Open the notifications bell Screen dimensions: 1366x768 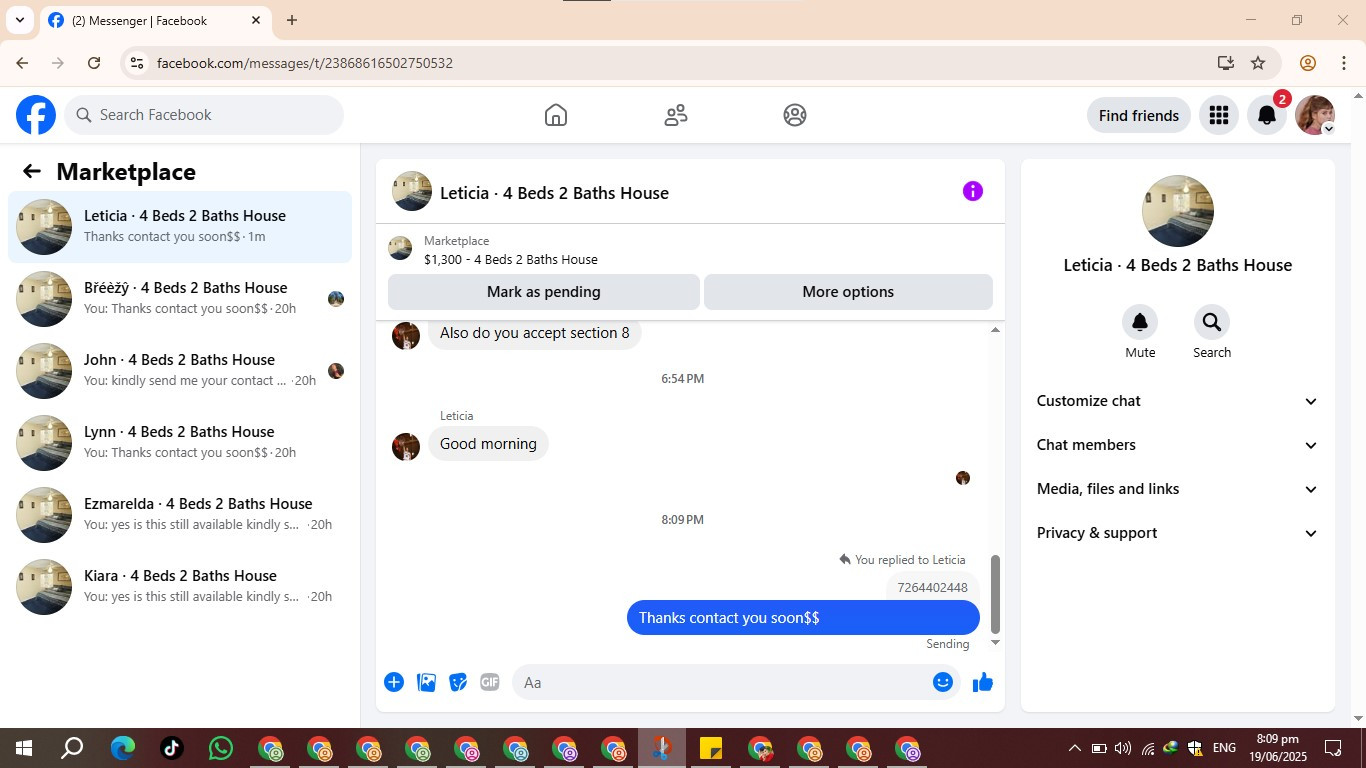coord(1267,115)
